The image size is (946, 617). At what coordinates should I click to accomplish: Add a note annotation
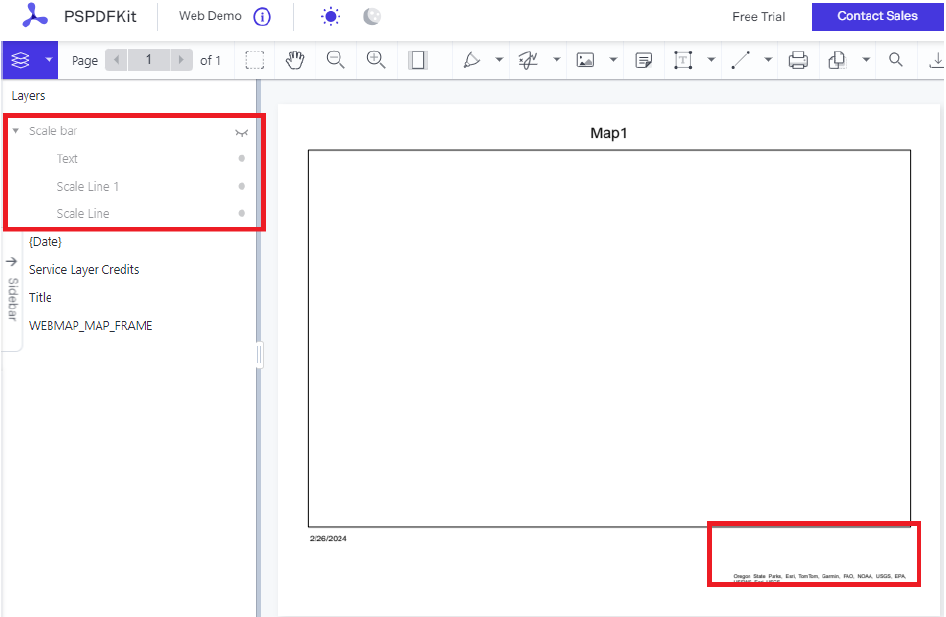point(644,60)
